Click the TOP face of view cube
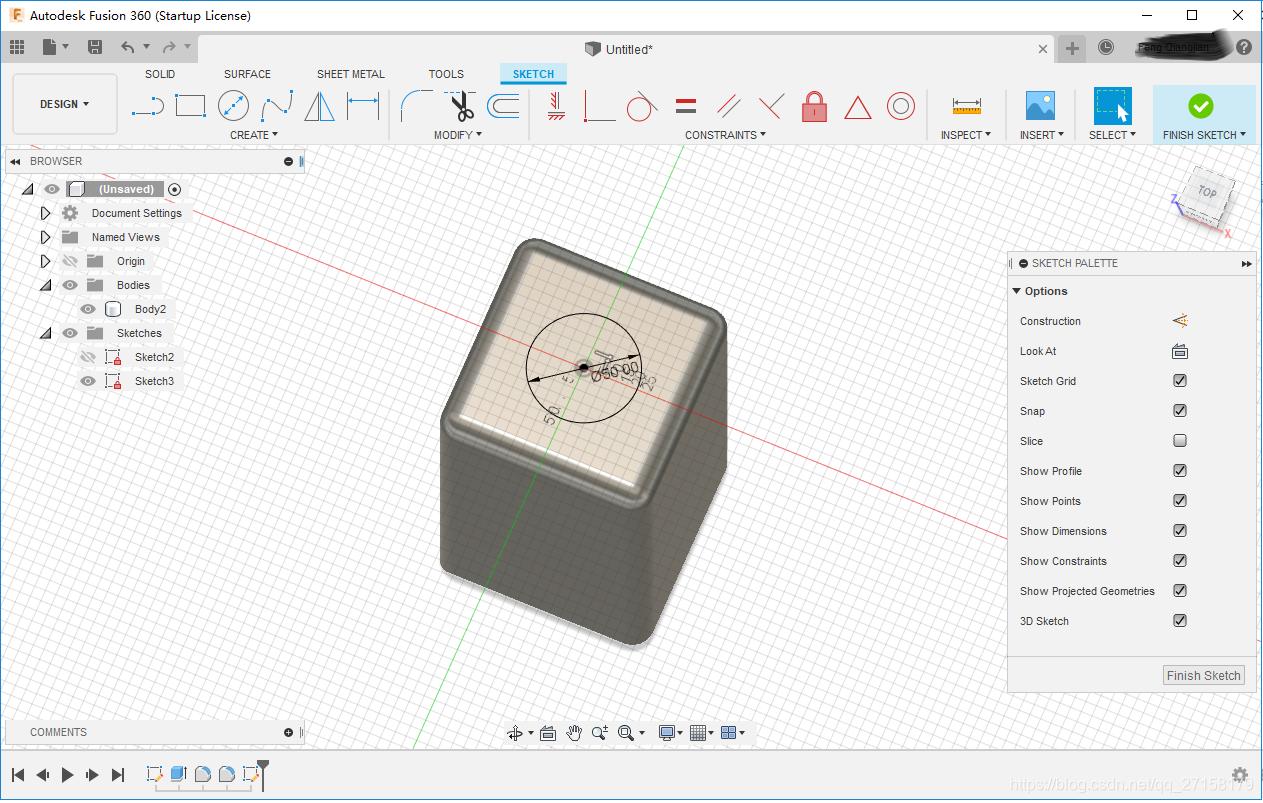1263x803 pixels. (1207, 192)
